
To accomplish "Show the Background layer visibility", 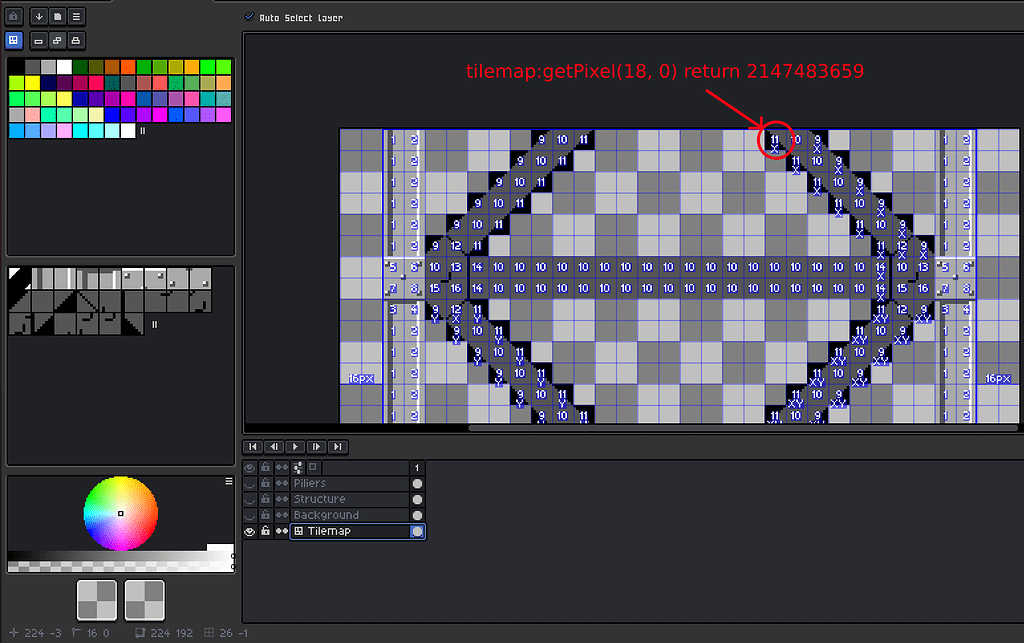I will [249, 514].
